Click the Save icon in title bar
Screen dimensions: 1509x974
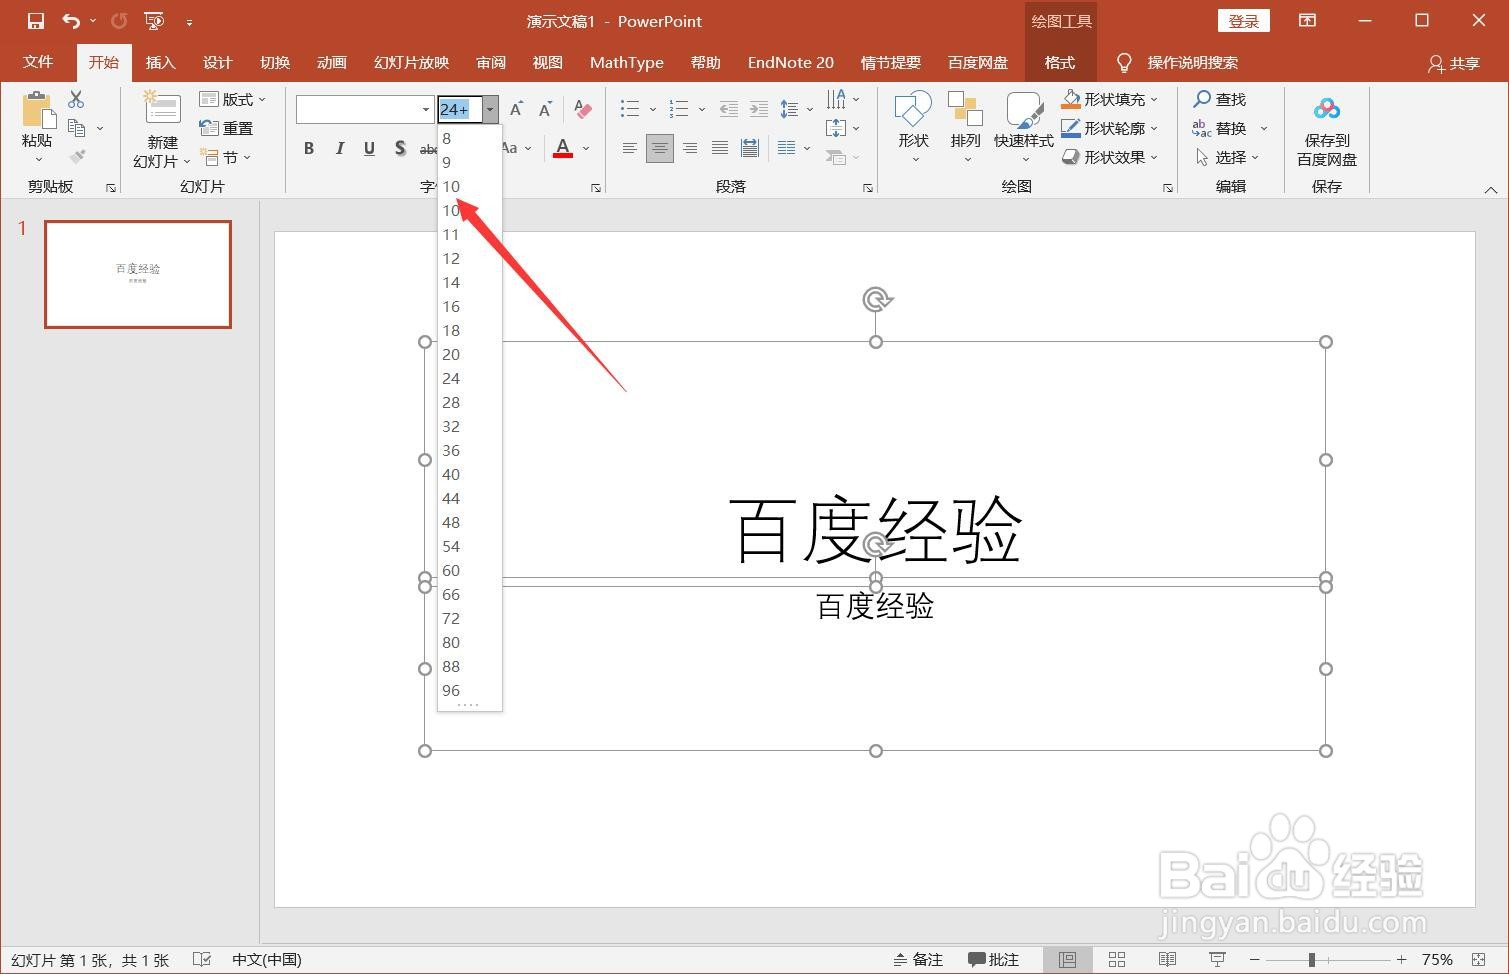pos(36,21)
